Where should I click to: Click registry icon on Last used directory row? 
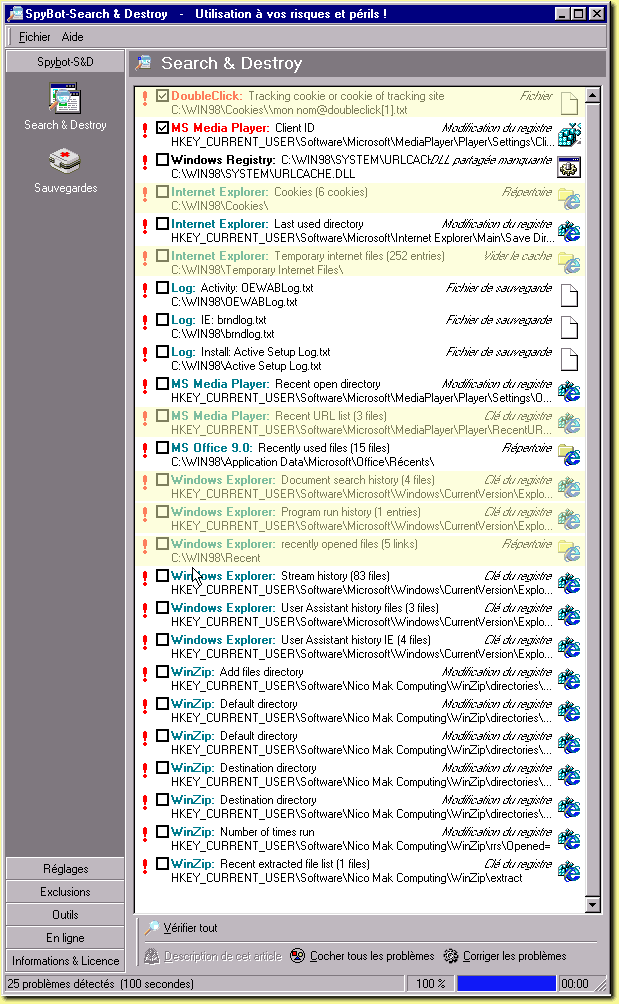569,231
